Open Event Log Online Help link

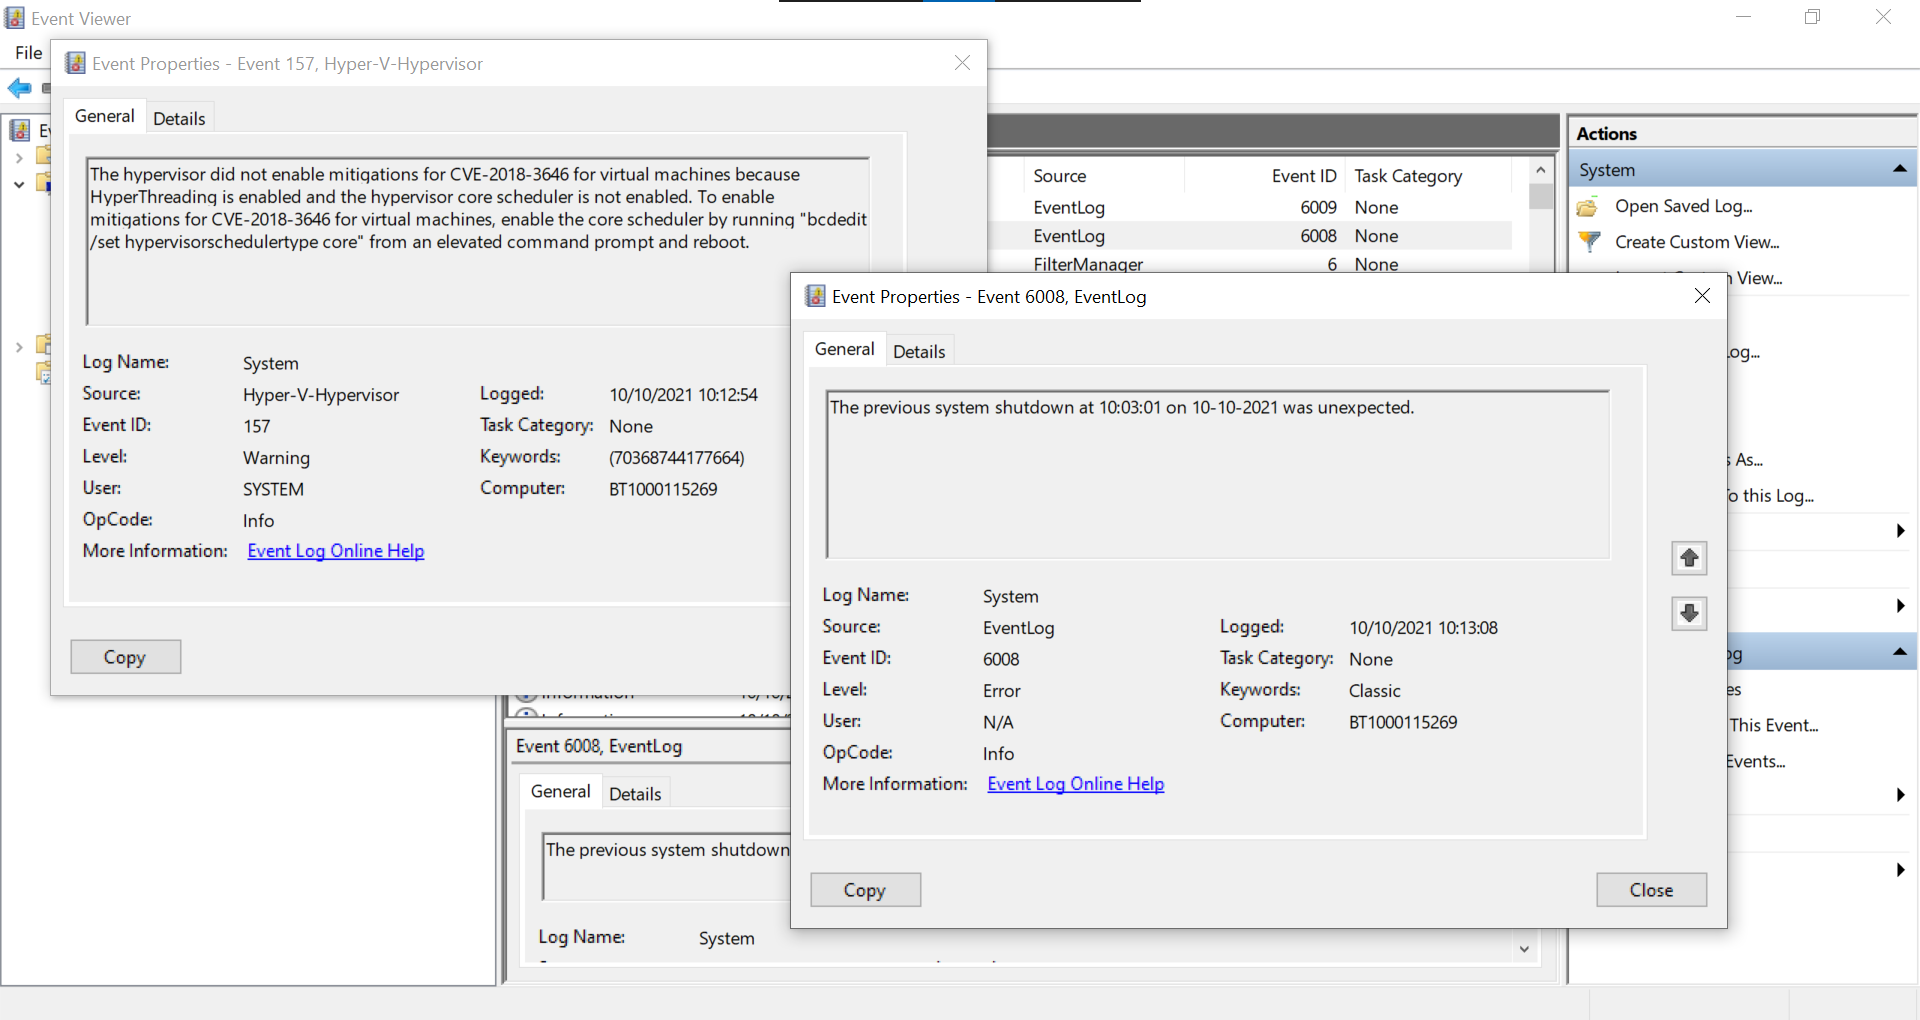pos(1075,783)
